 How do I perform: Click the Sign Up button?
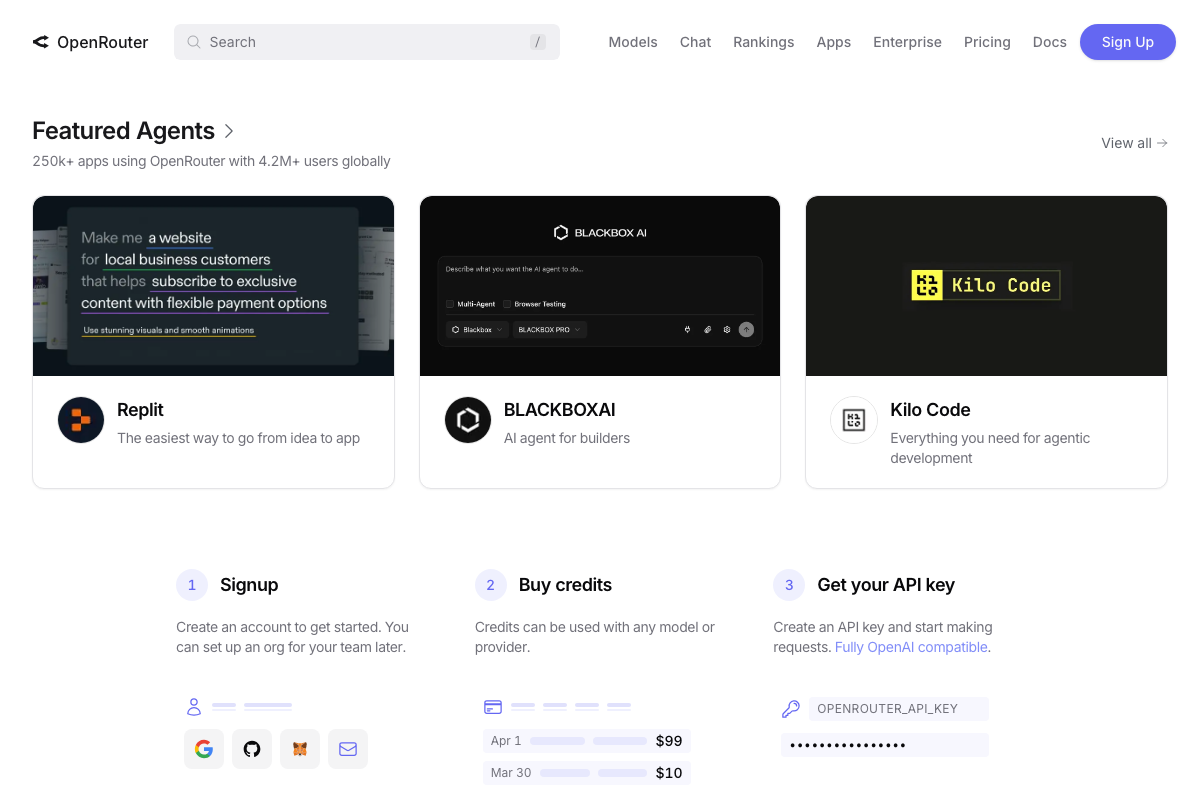coord(1128,42)
